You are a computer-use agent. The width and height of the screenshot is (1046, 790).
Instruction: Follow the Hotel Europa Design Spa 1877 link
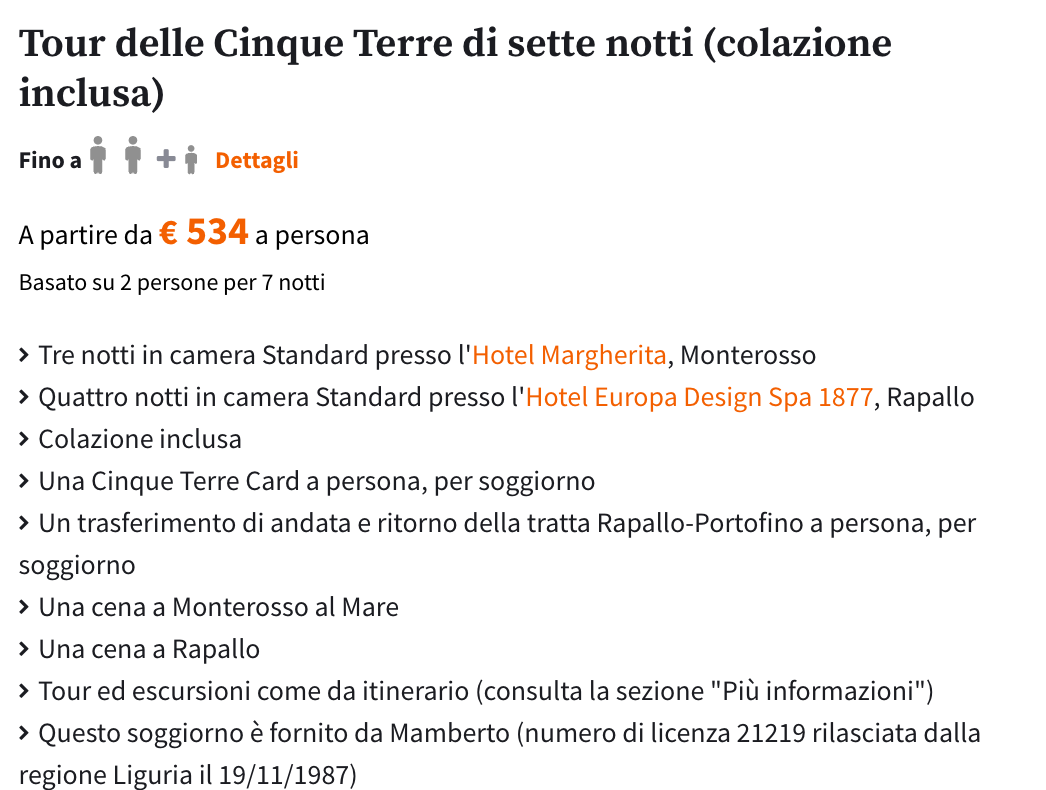point(699,397)
